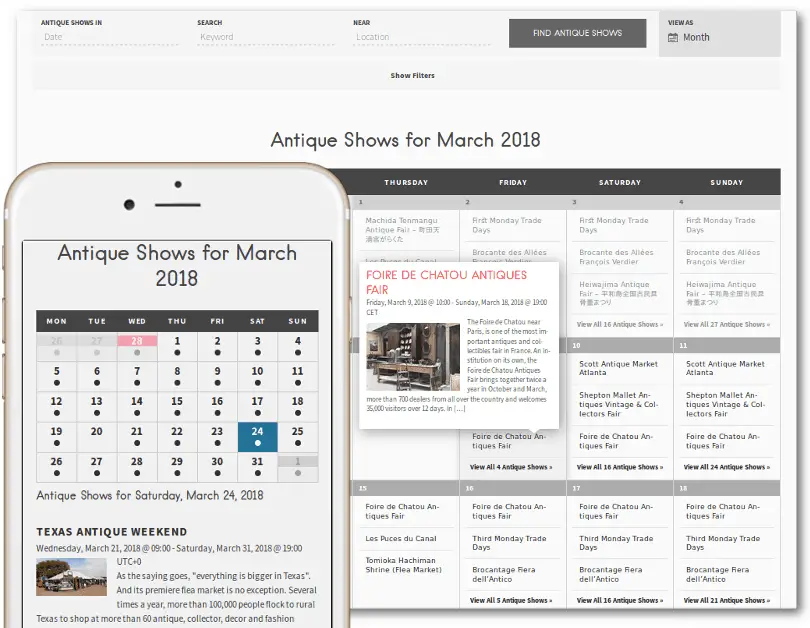This screenshot has width=810, height=628.
Task: Open First Monday Trade Days on Friday 2
Action: point(507,225)
